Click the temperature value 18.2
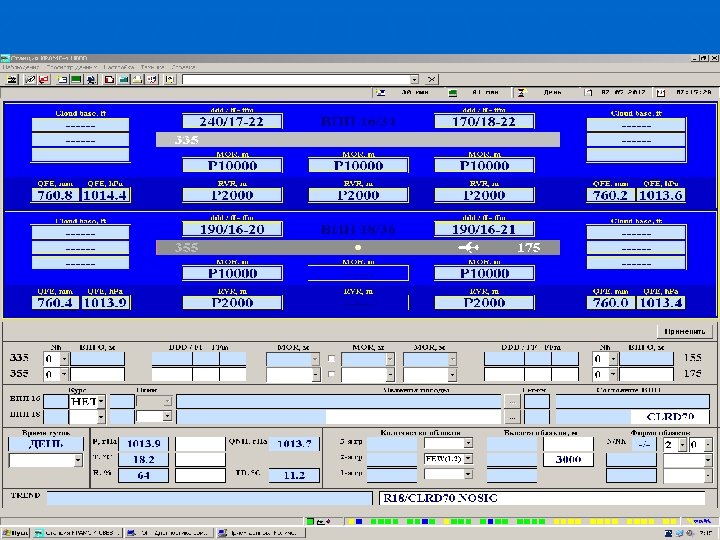Viewport: 720px width, 540px height. 143,459
